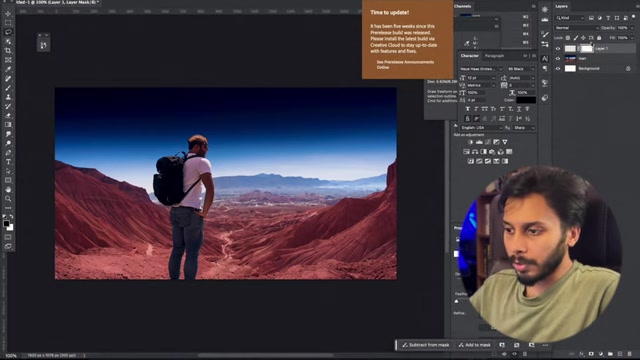Select the Frame tool
The height and width of the screenshot is (360, 640).
[x=8, y=60]
